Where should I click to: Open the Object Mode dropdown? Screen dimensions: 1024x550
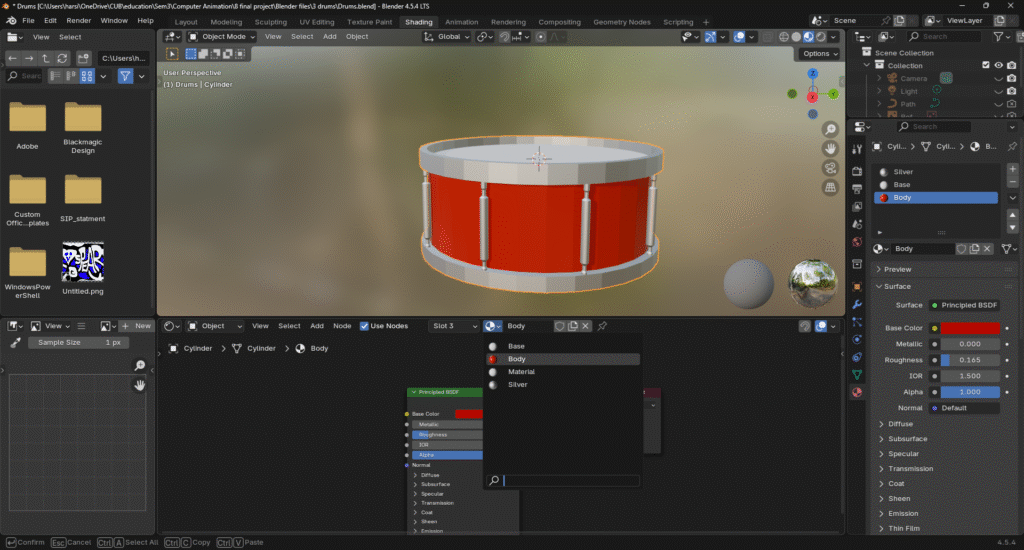(223, 37)
